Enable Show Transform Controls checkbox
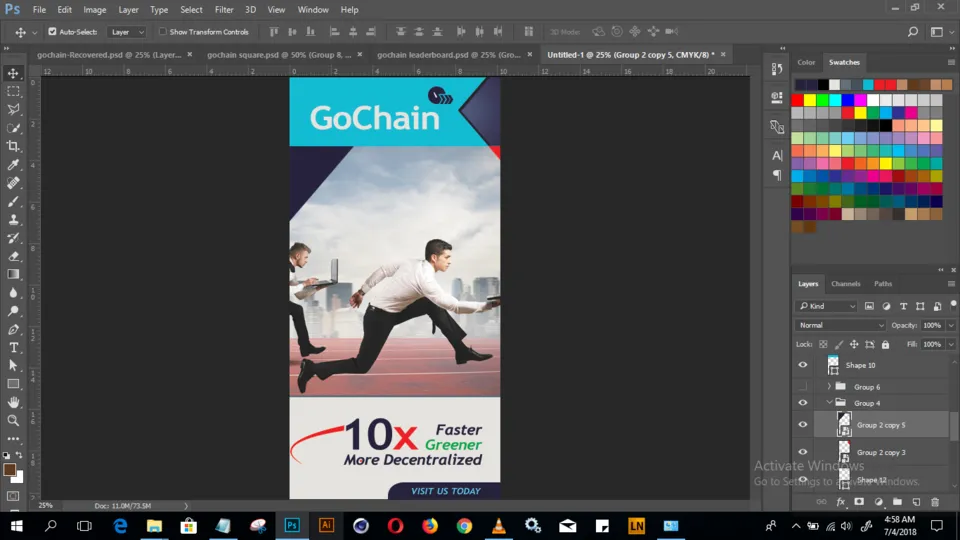Image resolution: width=960 pixels, height=540 pixels. click(162, 32)
